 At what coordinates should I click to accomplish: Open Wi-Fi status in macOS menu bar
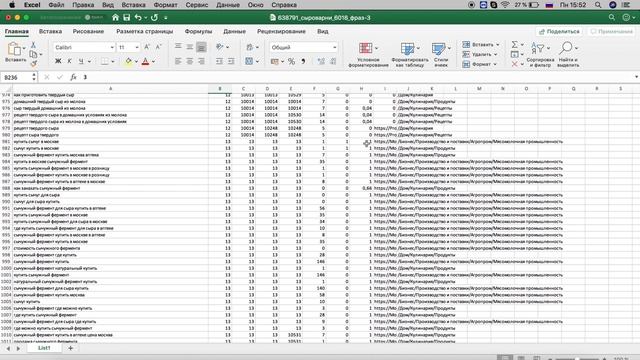click(x=505, y=5)
